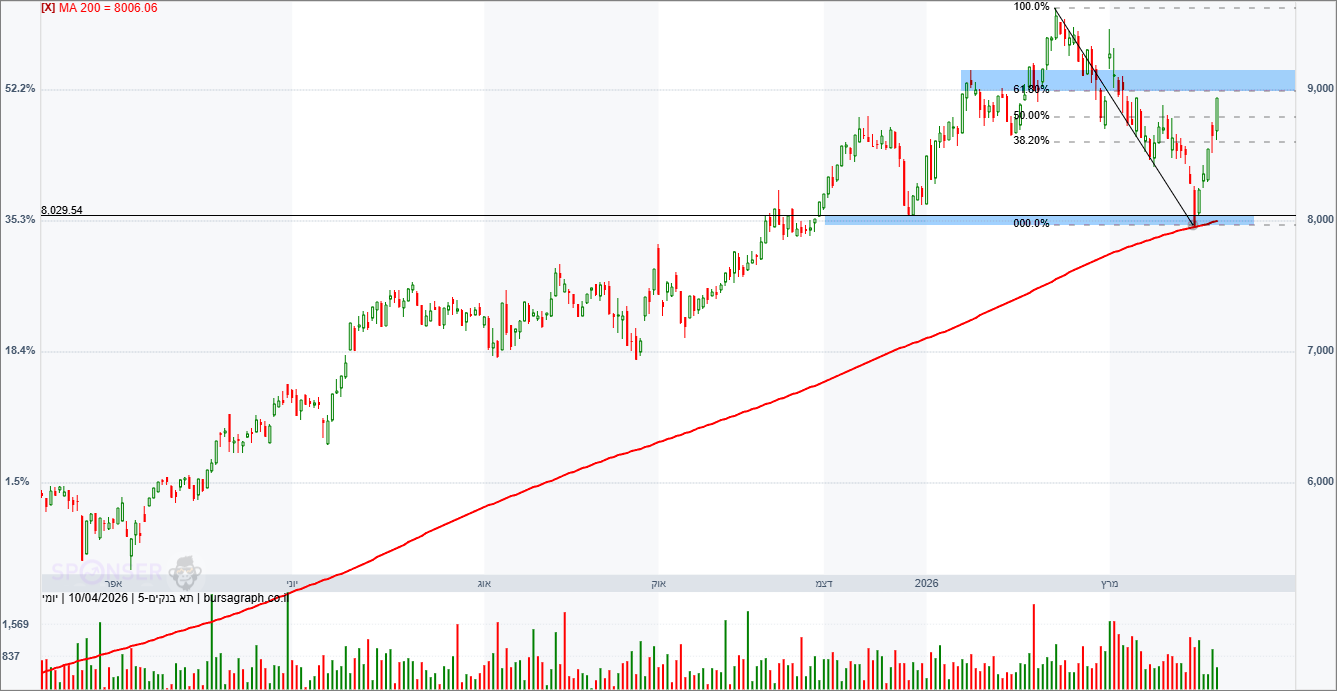Screen dimensions: 1337x691
Task: Click the Sponser monkey logo watermark
Action: pyautogui.click(x=183, y=571)
